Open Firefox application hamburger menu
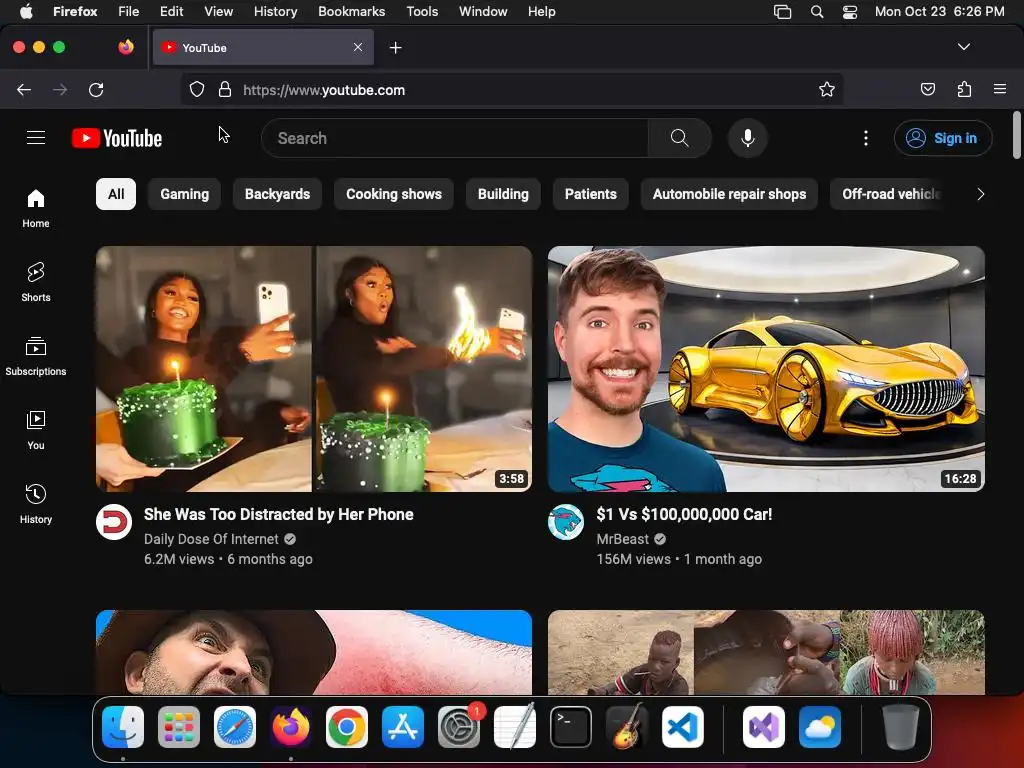The width and height of the screenshot is (1024, 768). point(999,89)
